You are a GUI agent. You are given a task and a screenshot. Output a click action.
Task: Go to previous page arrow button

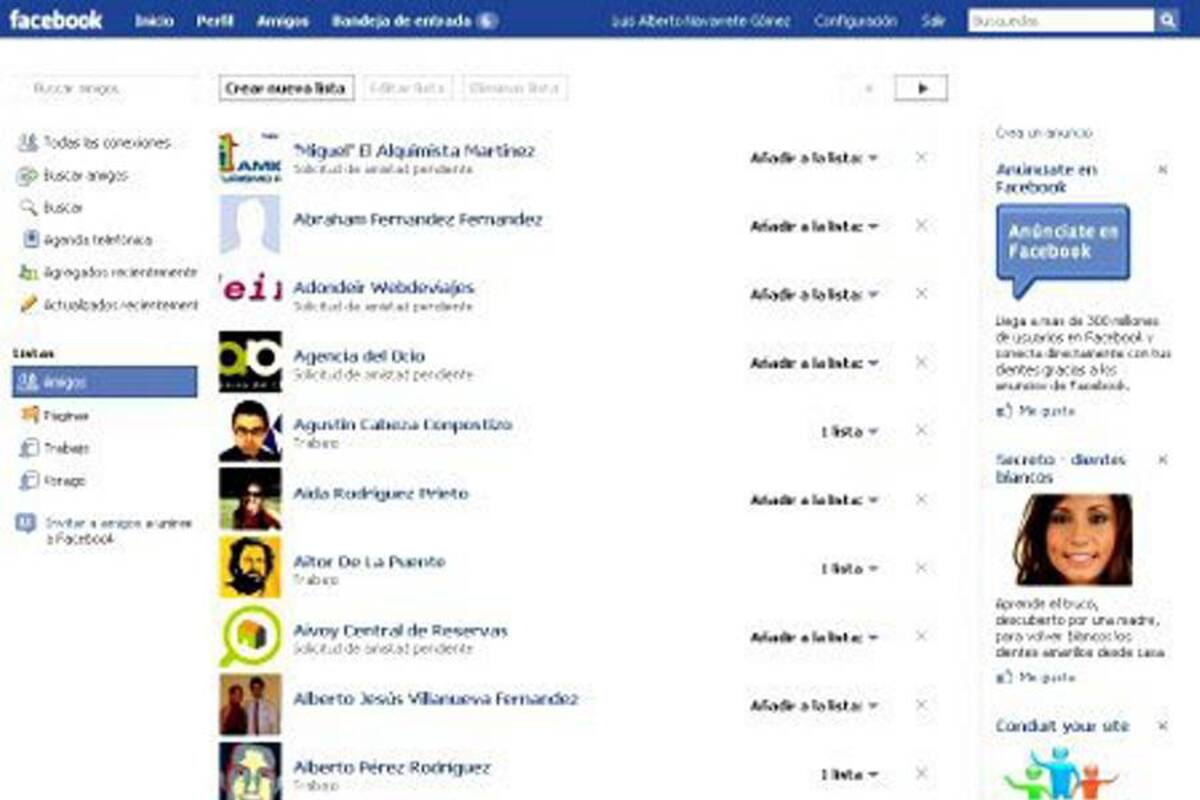click(x=868, y=88)
